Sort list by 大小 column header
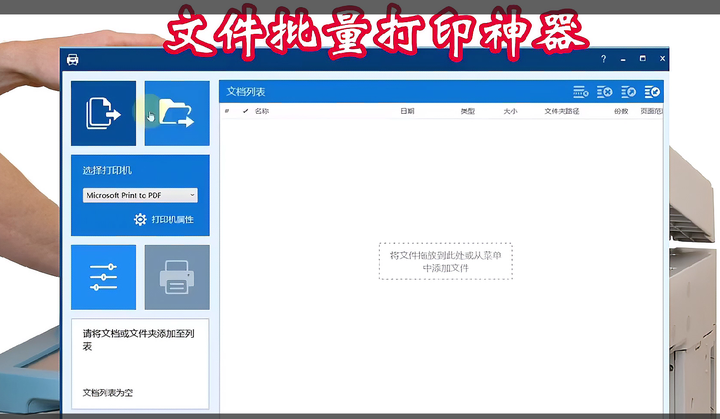Image resolution: width=720 pixels, height=419 pixels. click(x=510, y=111)
